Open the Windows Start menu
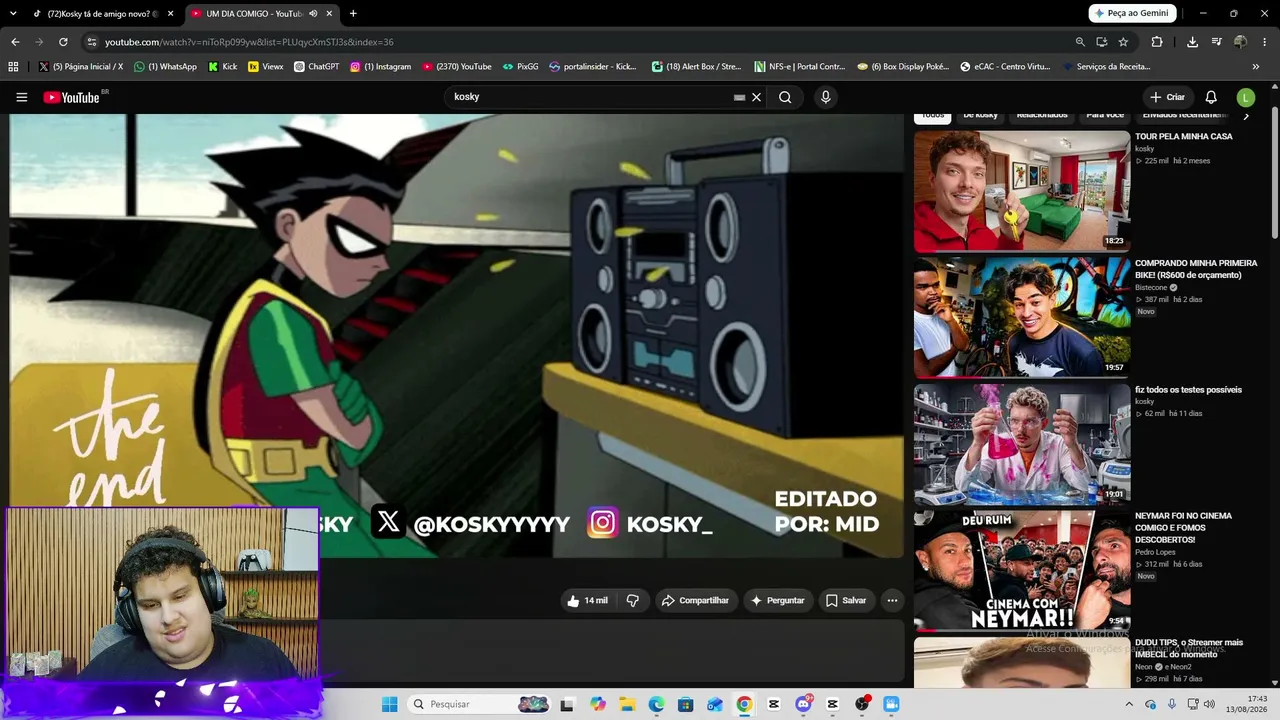The image size is (1280, 720). pos(389,704)
